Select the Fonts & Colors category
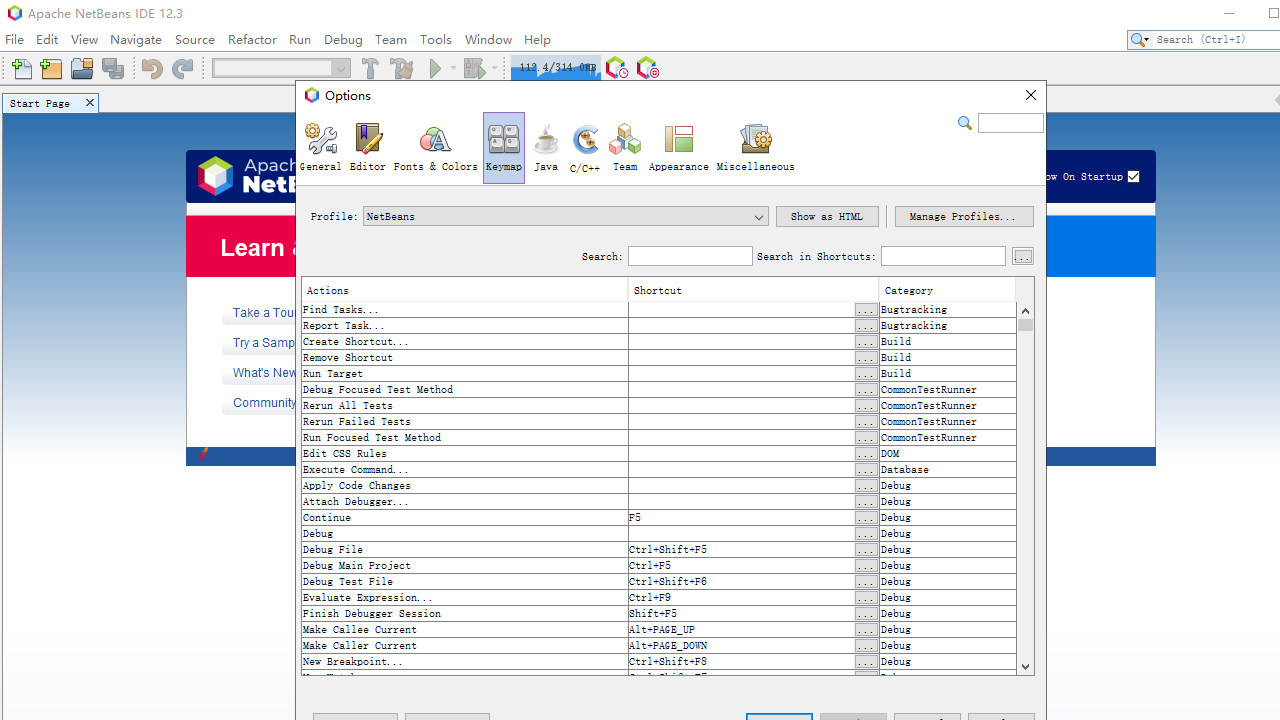Viewport: 1280px width, 720px height. pos(435,148)
